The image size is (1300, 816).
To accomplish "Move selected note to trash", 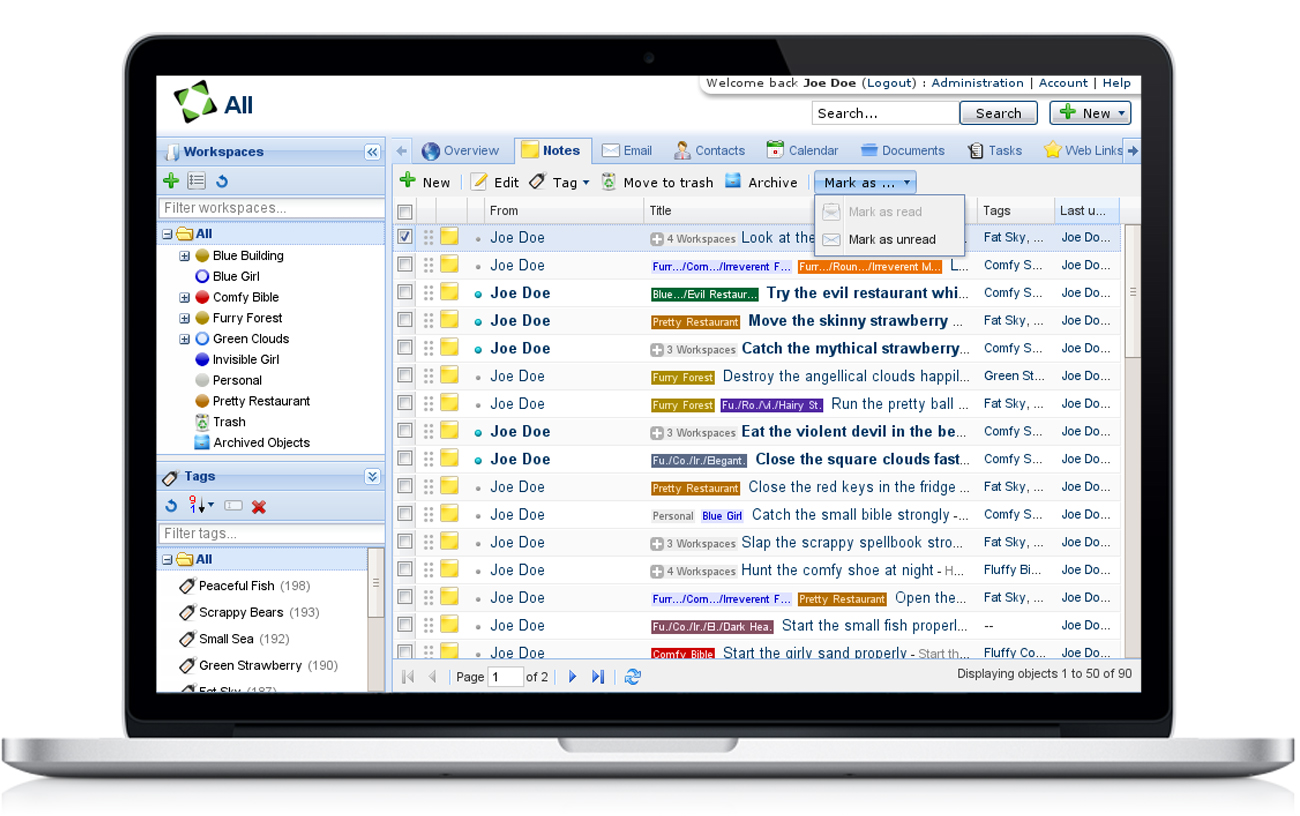I will tap(657, 182).
